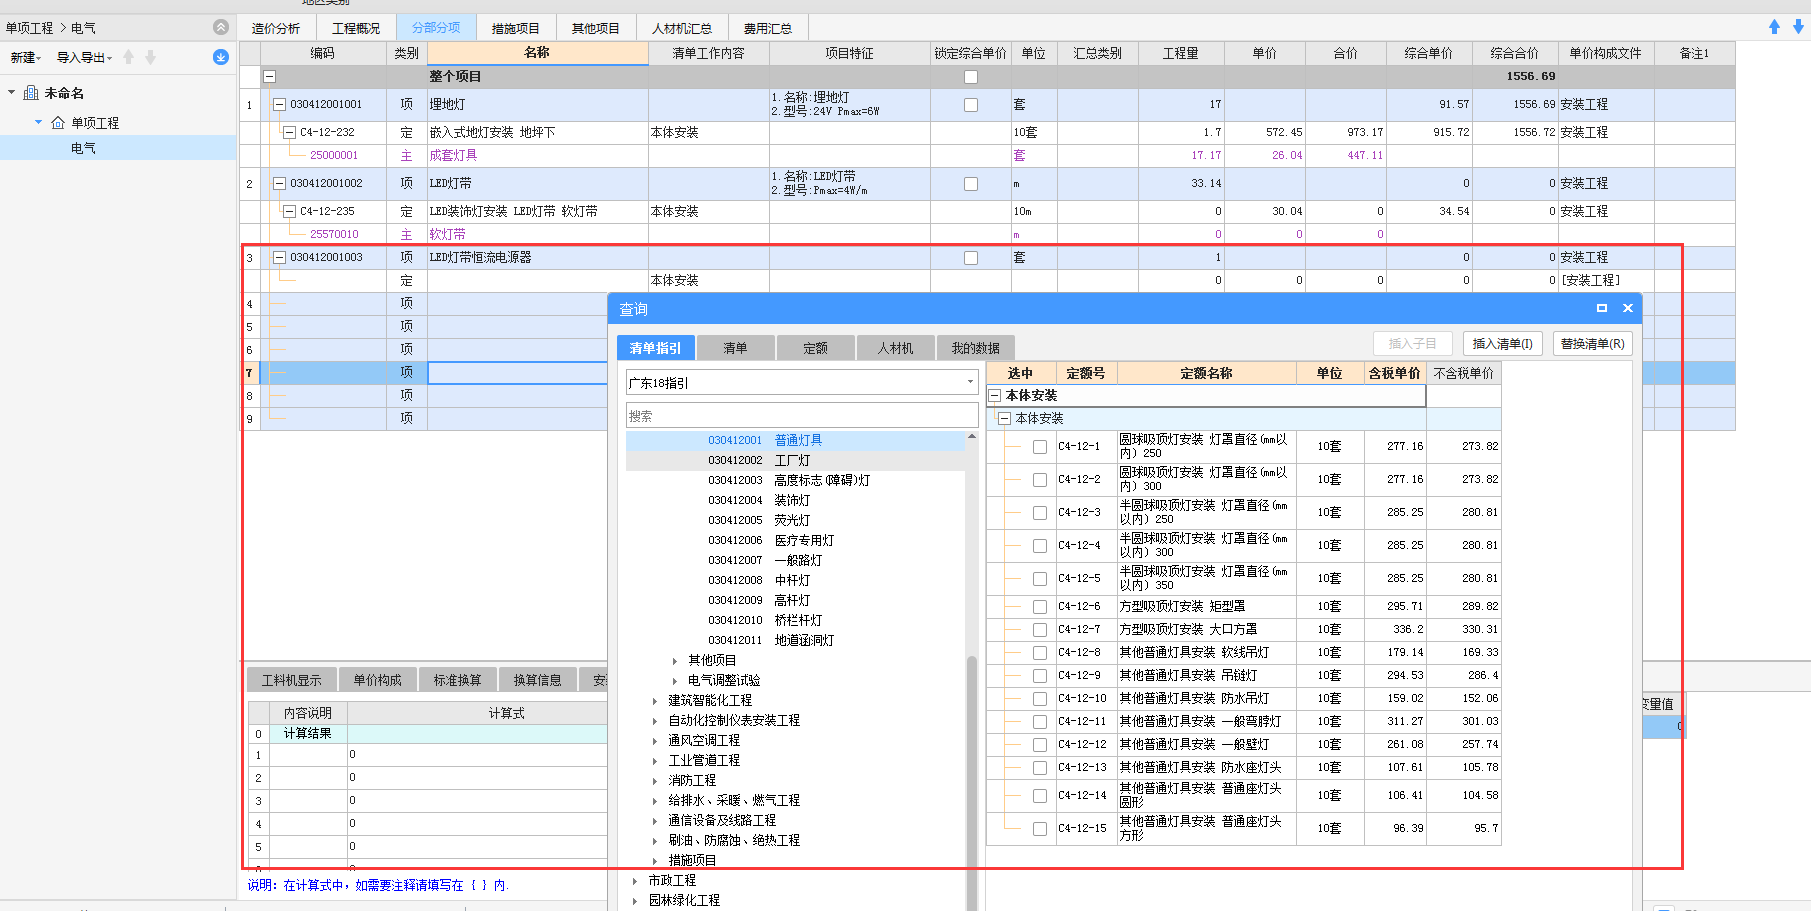Open the 措施项目 tab

click(515, 28)
